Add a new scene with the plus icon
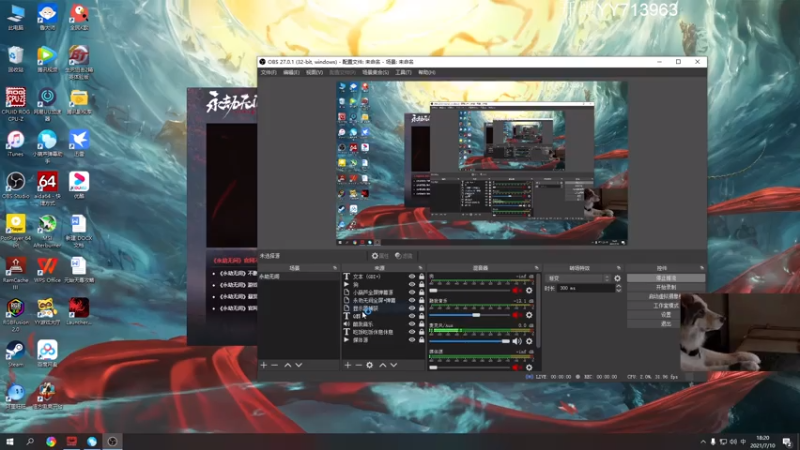This screenshot has height=450, width=800. pyautogui.click(x=264, y=365)
